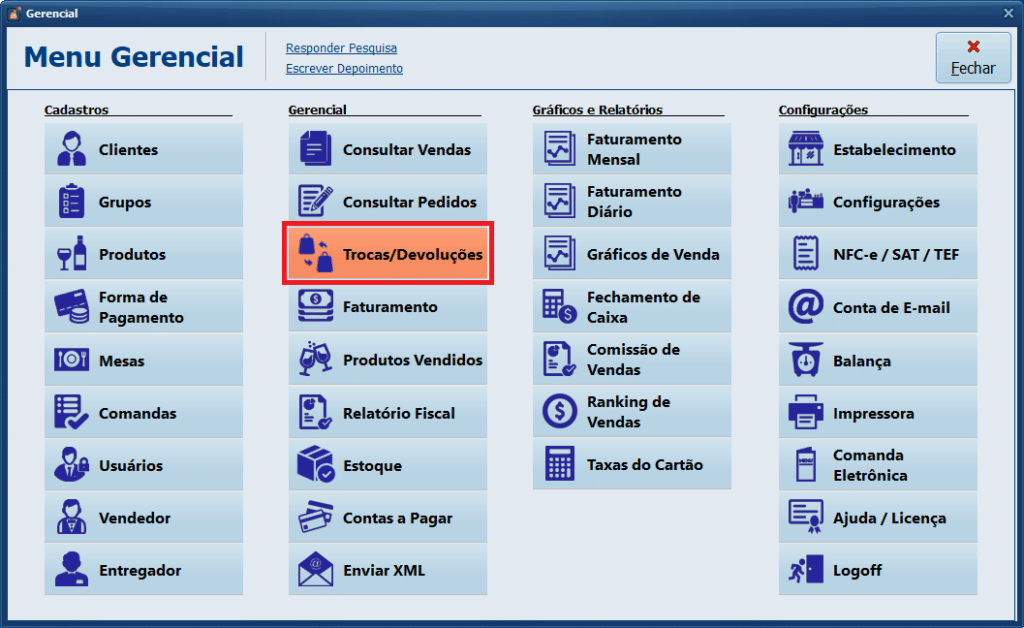1024x628 pixels.
Task: Click the wine bottle Produtos icon
Action: point(72,255)
